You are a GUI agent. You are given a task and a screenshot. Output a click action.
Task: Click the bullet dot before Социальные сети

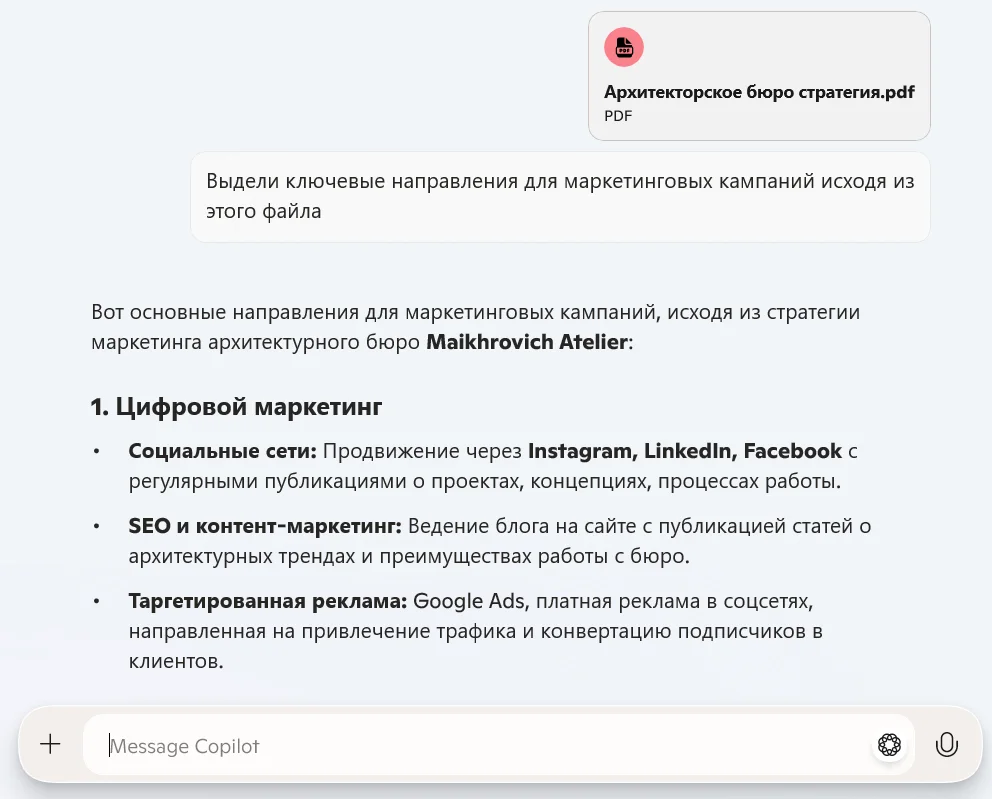[96, 452]
